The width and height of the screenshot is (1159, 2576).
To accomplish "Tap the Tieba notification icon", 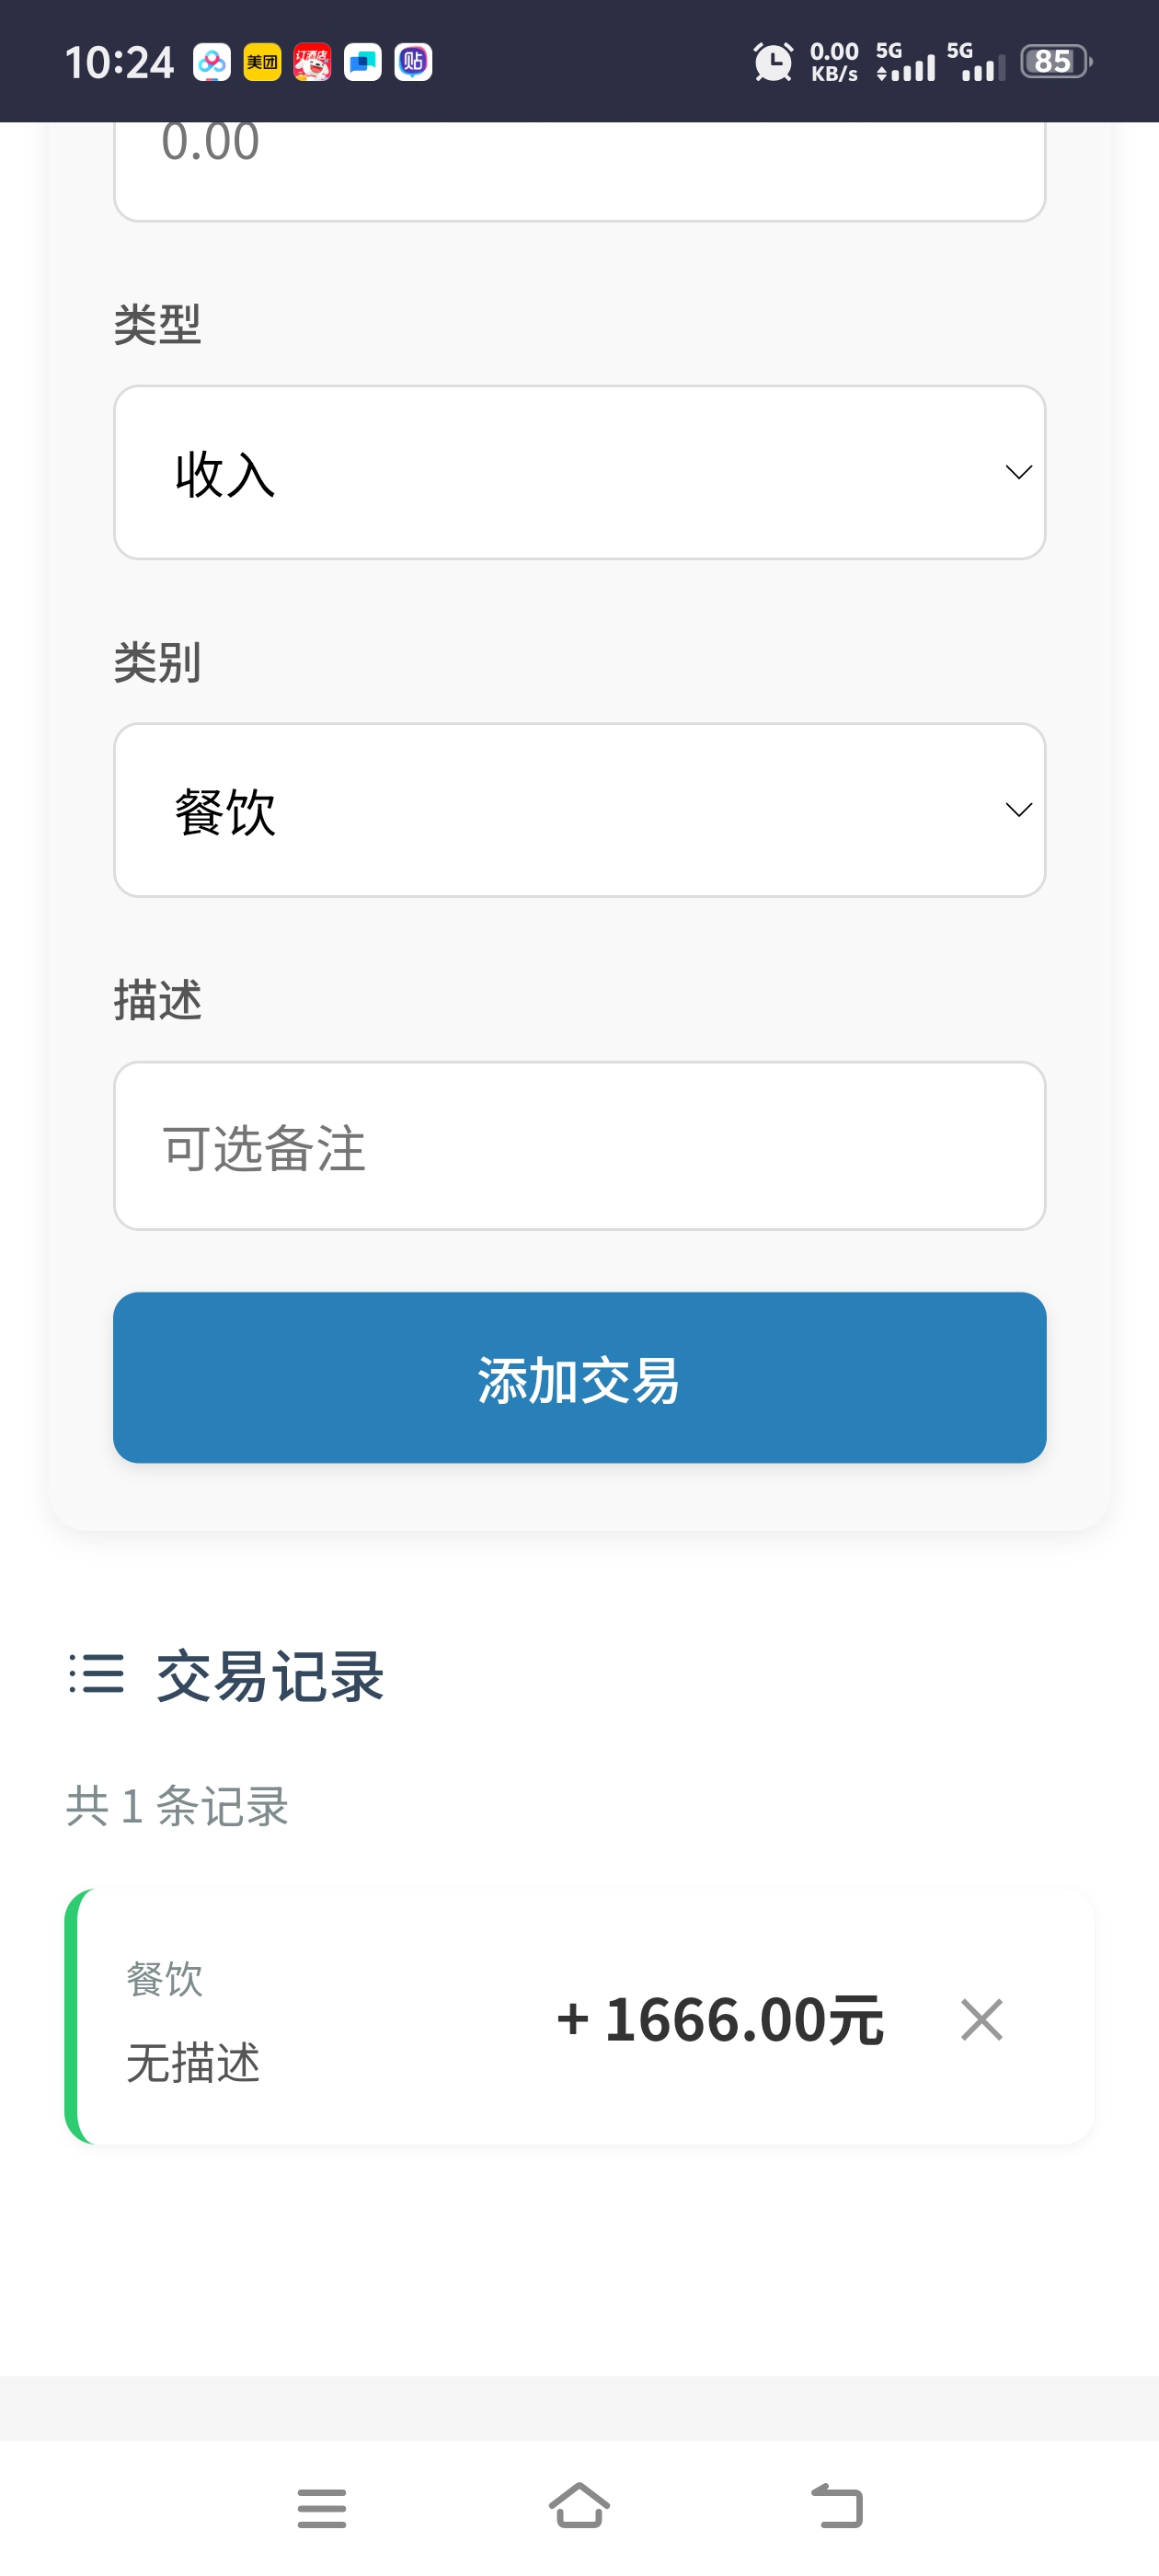I will click(413, 62).
